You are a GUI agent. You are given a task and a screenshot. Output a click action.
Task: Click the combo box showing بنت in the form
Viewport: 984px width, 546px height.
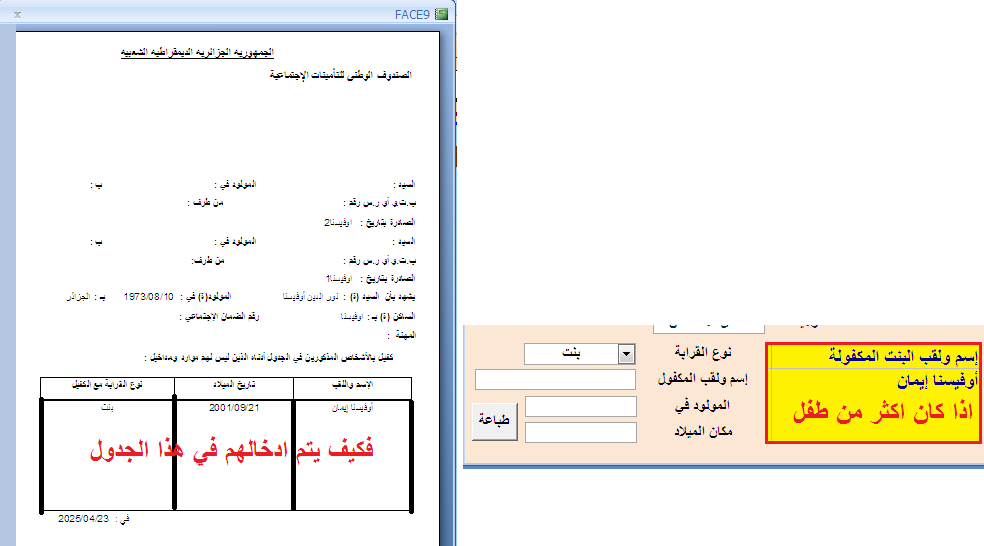[579, 354]
